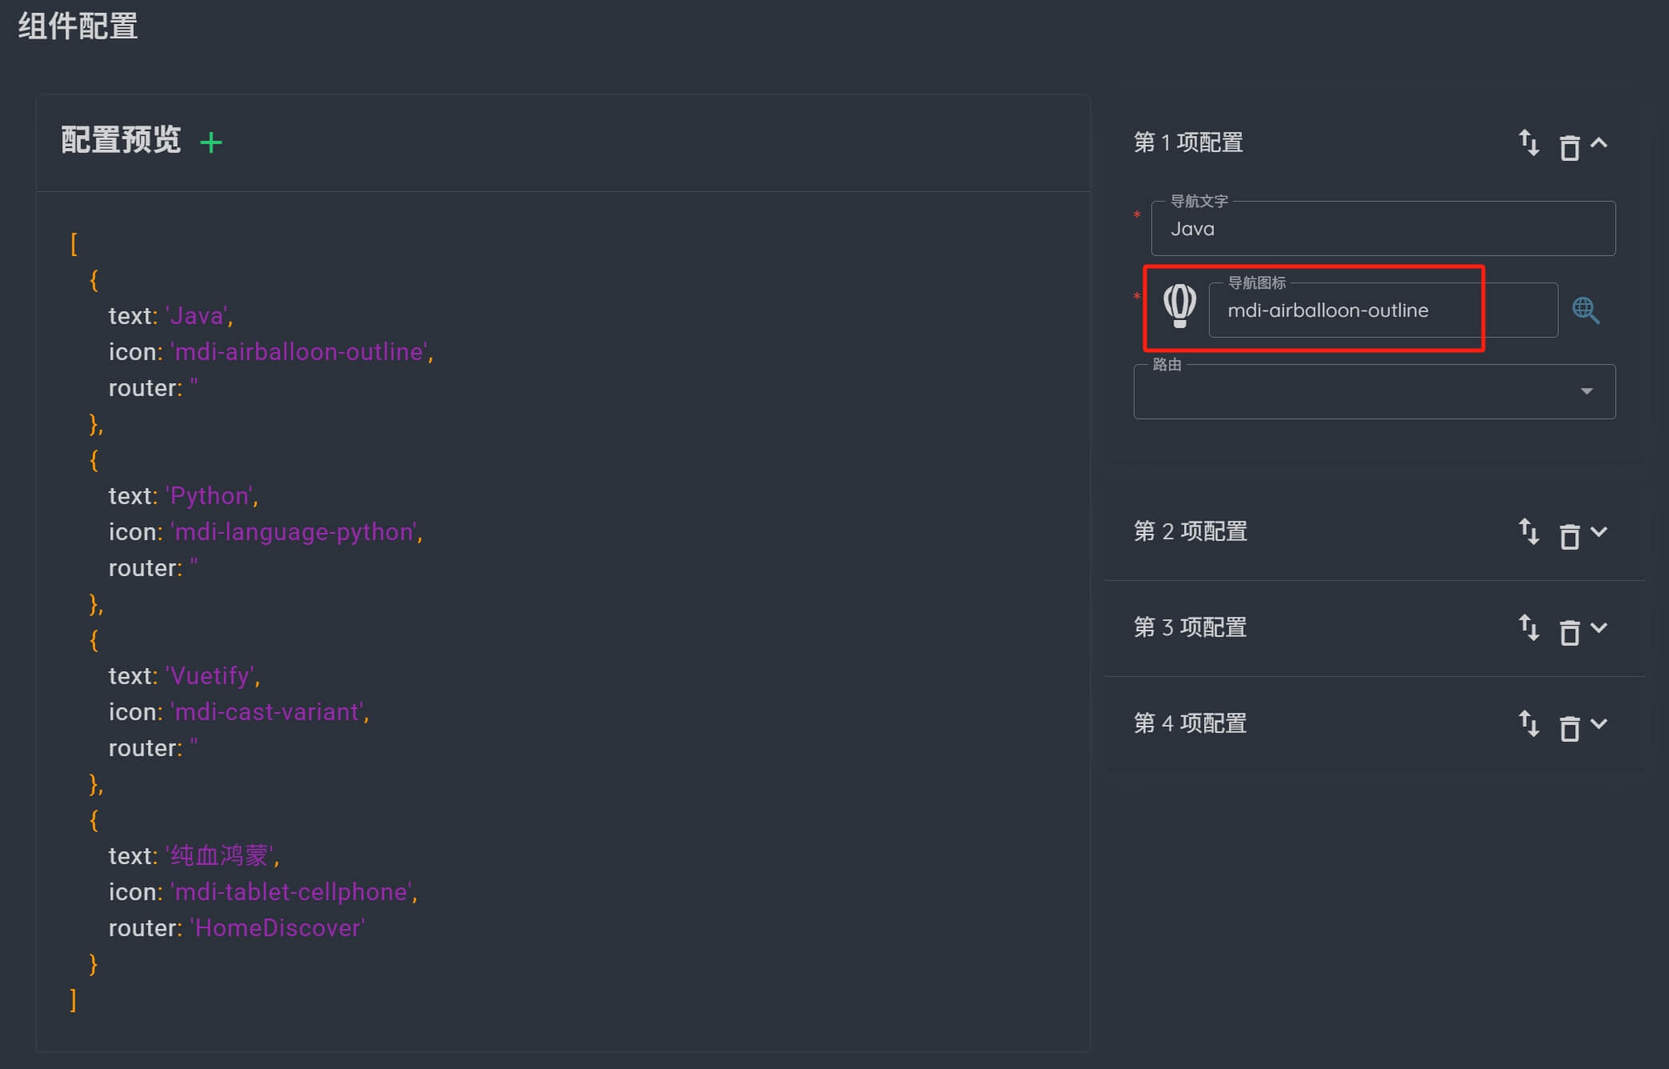Delete 第 3 项配置 with the trash icon
The image size is (1669, 1069).
(x=1570, y=632)
